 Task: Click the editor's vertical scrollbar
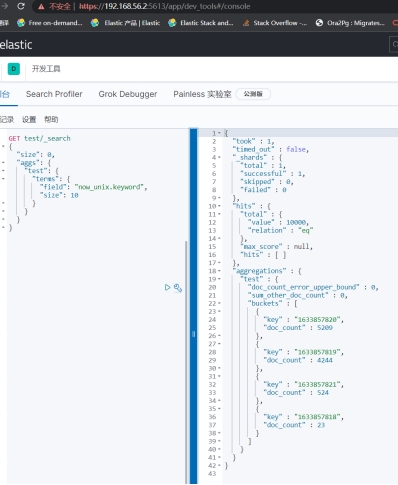tap(186, 361)
